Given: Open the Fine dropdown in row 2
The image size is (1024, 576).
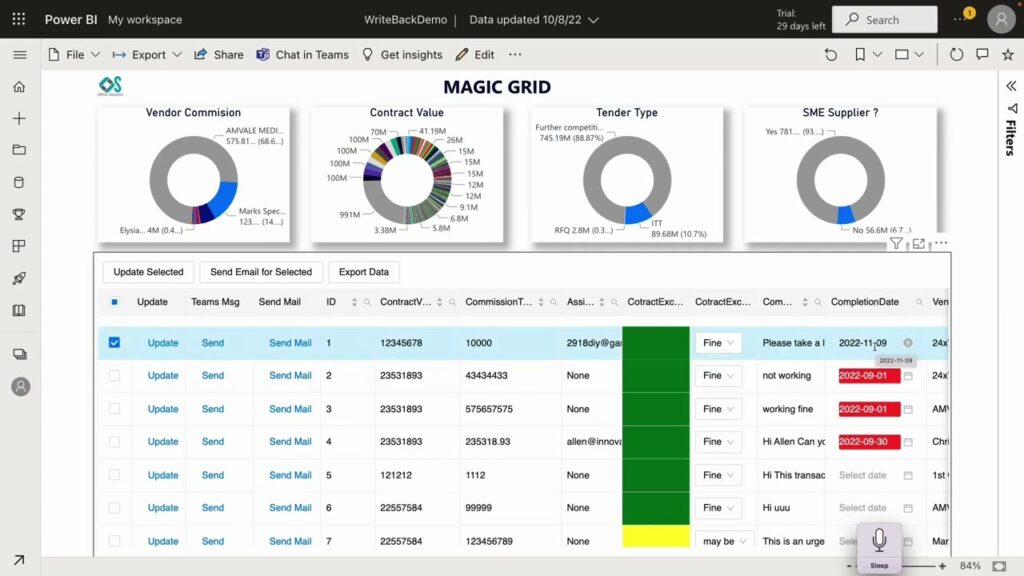Looking at the screenshot, I should pyautogui.click(x=718, y=376).
